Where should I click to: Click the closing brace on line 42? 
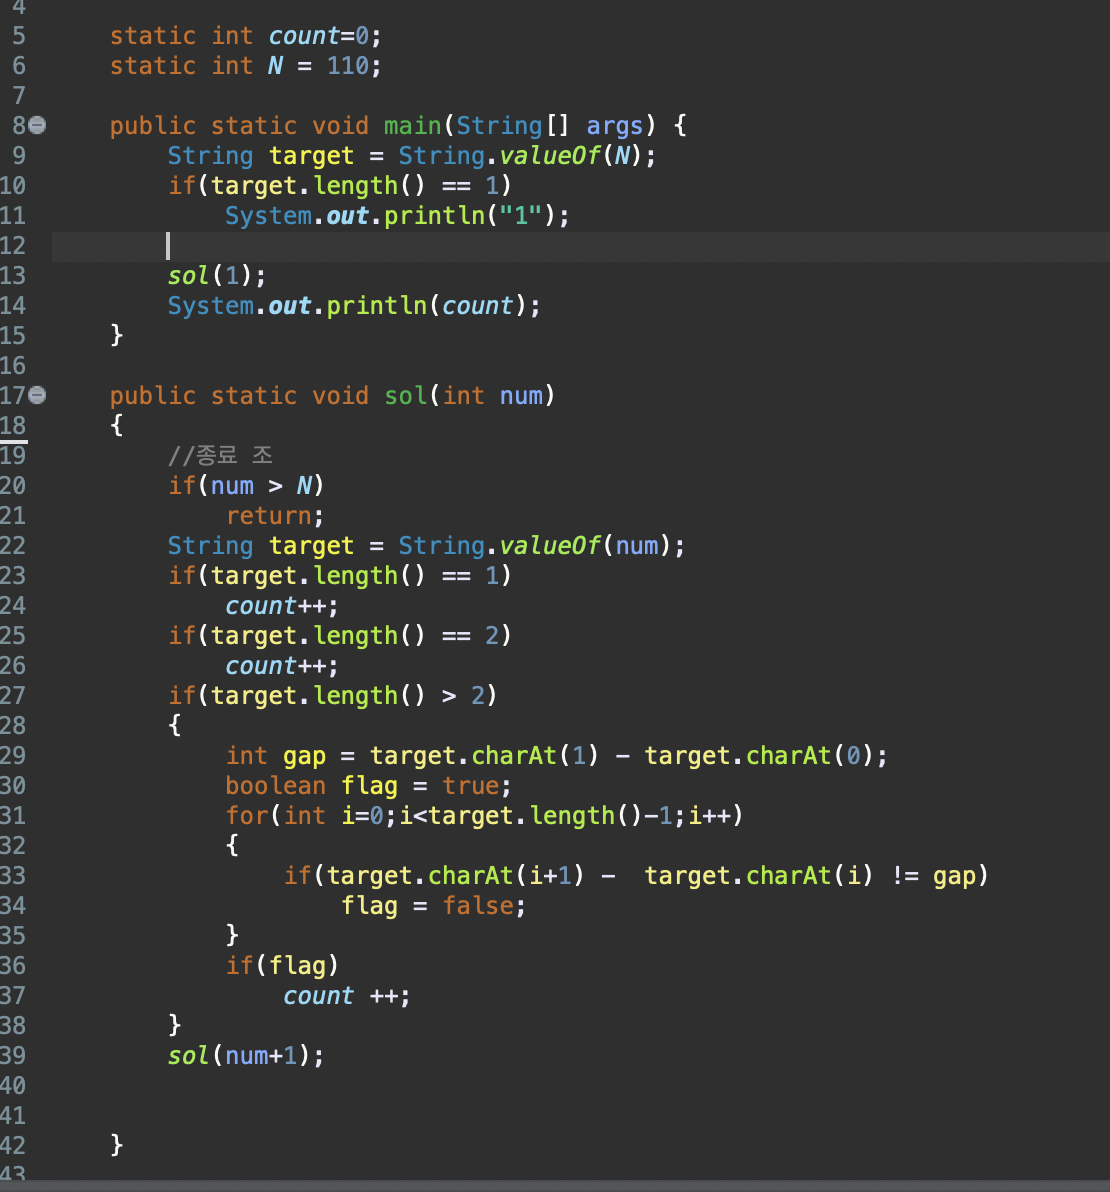pyautogui.click(x=116, y=1145)
